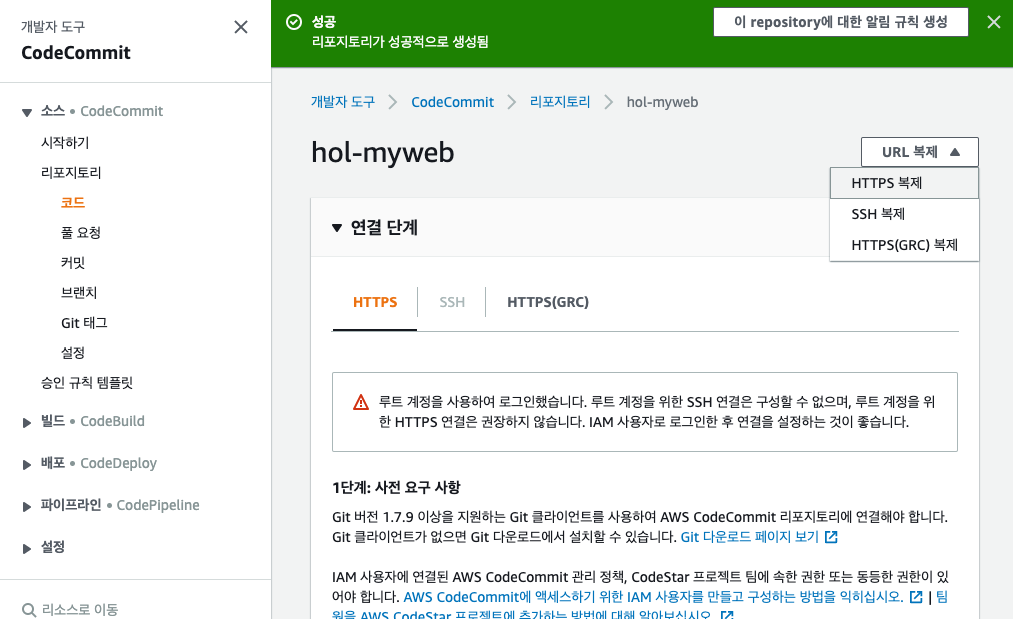Dismiss the green success banner
This screenshot has height=619, width=1013.
(994, 23)
